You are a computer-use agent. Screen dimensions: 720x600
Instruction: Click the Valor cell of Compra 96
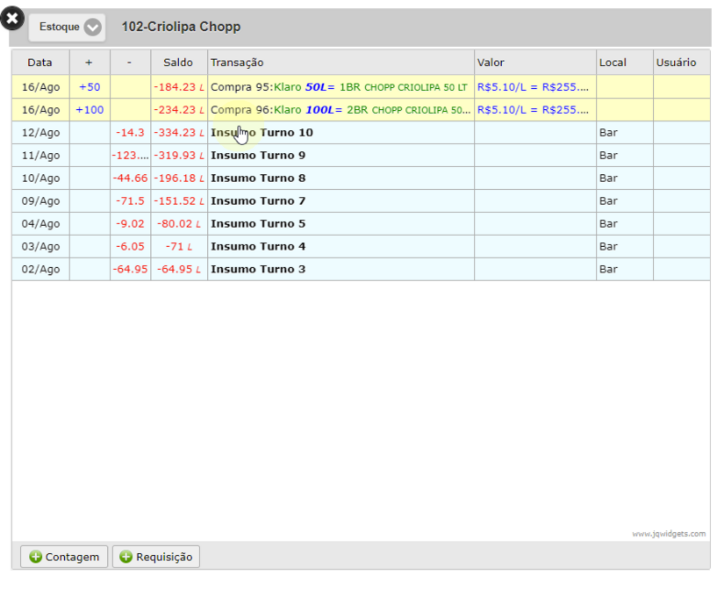535,110
